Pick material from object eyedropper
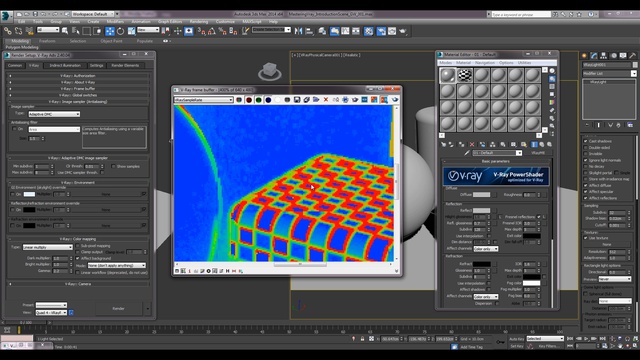The image size is (640, 360). [x=467, y=153]
